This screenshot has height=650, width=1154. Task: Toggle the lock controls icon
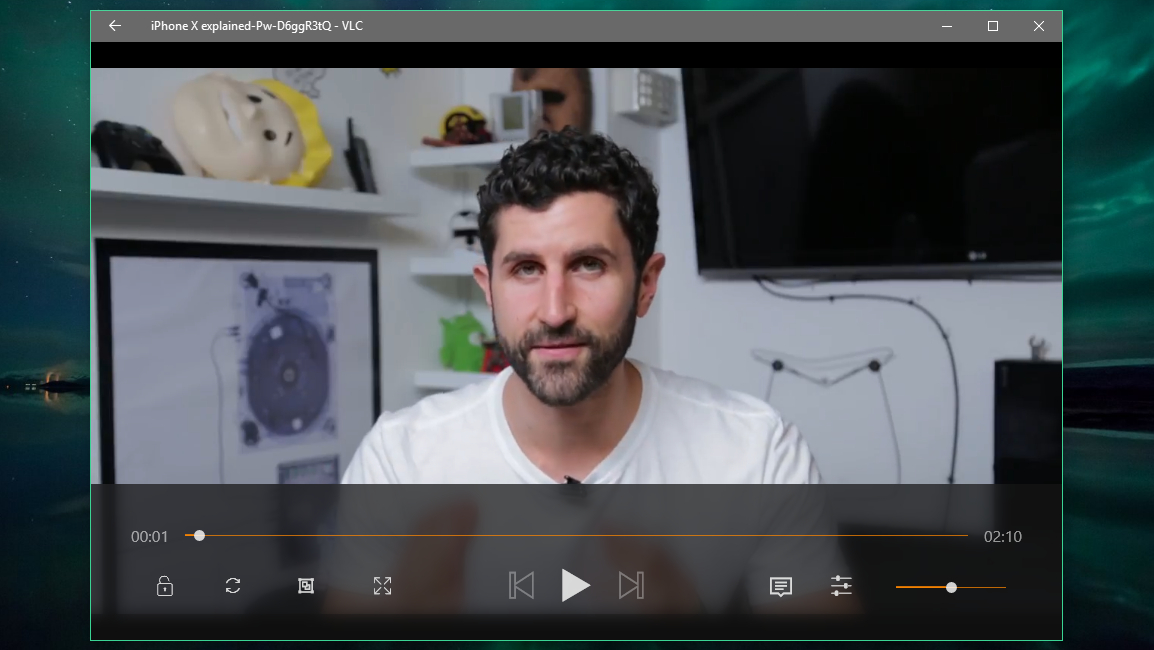coord(165,586)
